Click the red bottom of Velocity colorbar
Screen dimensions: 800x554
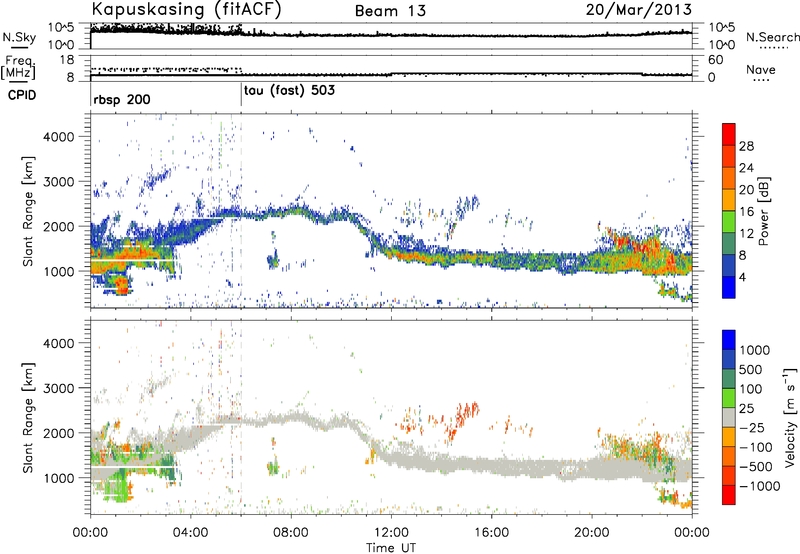pyautogui.click(x=729, y=495)
